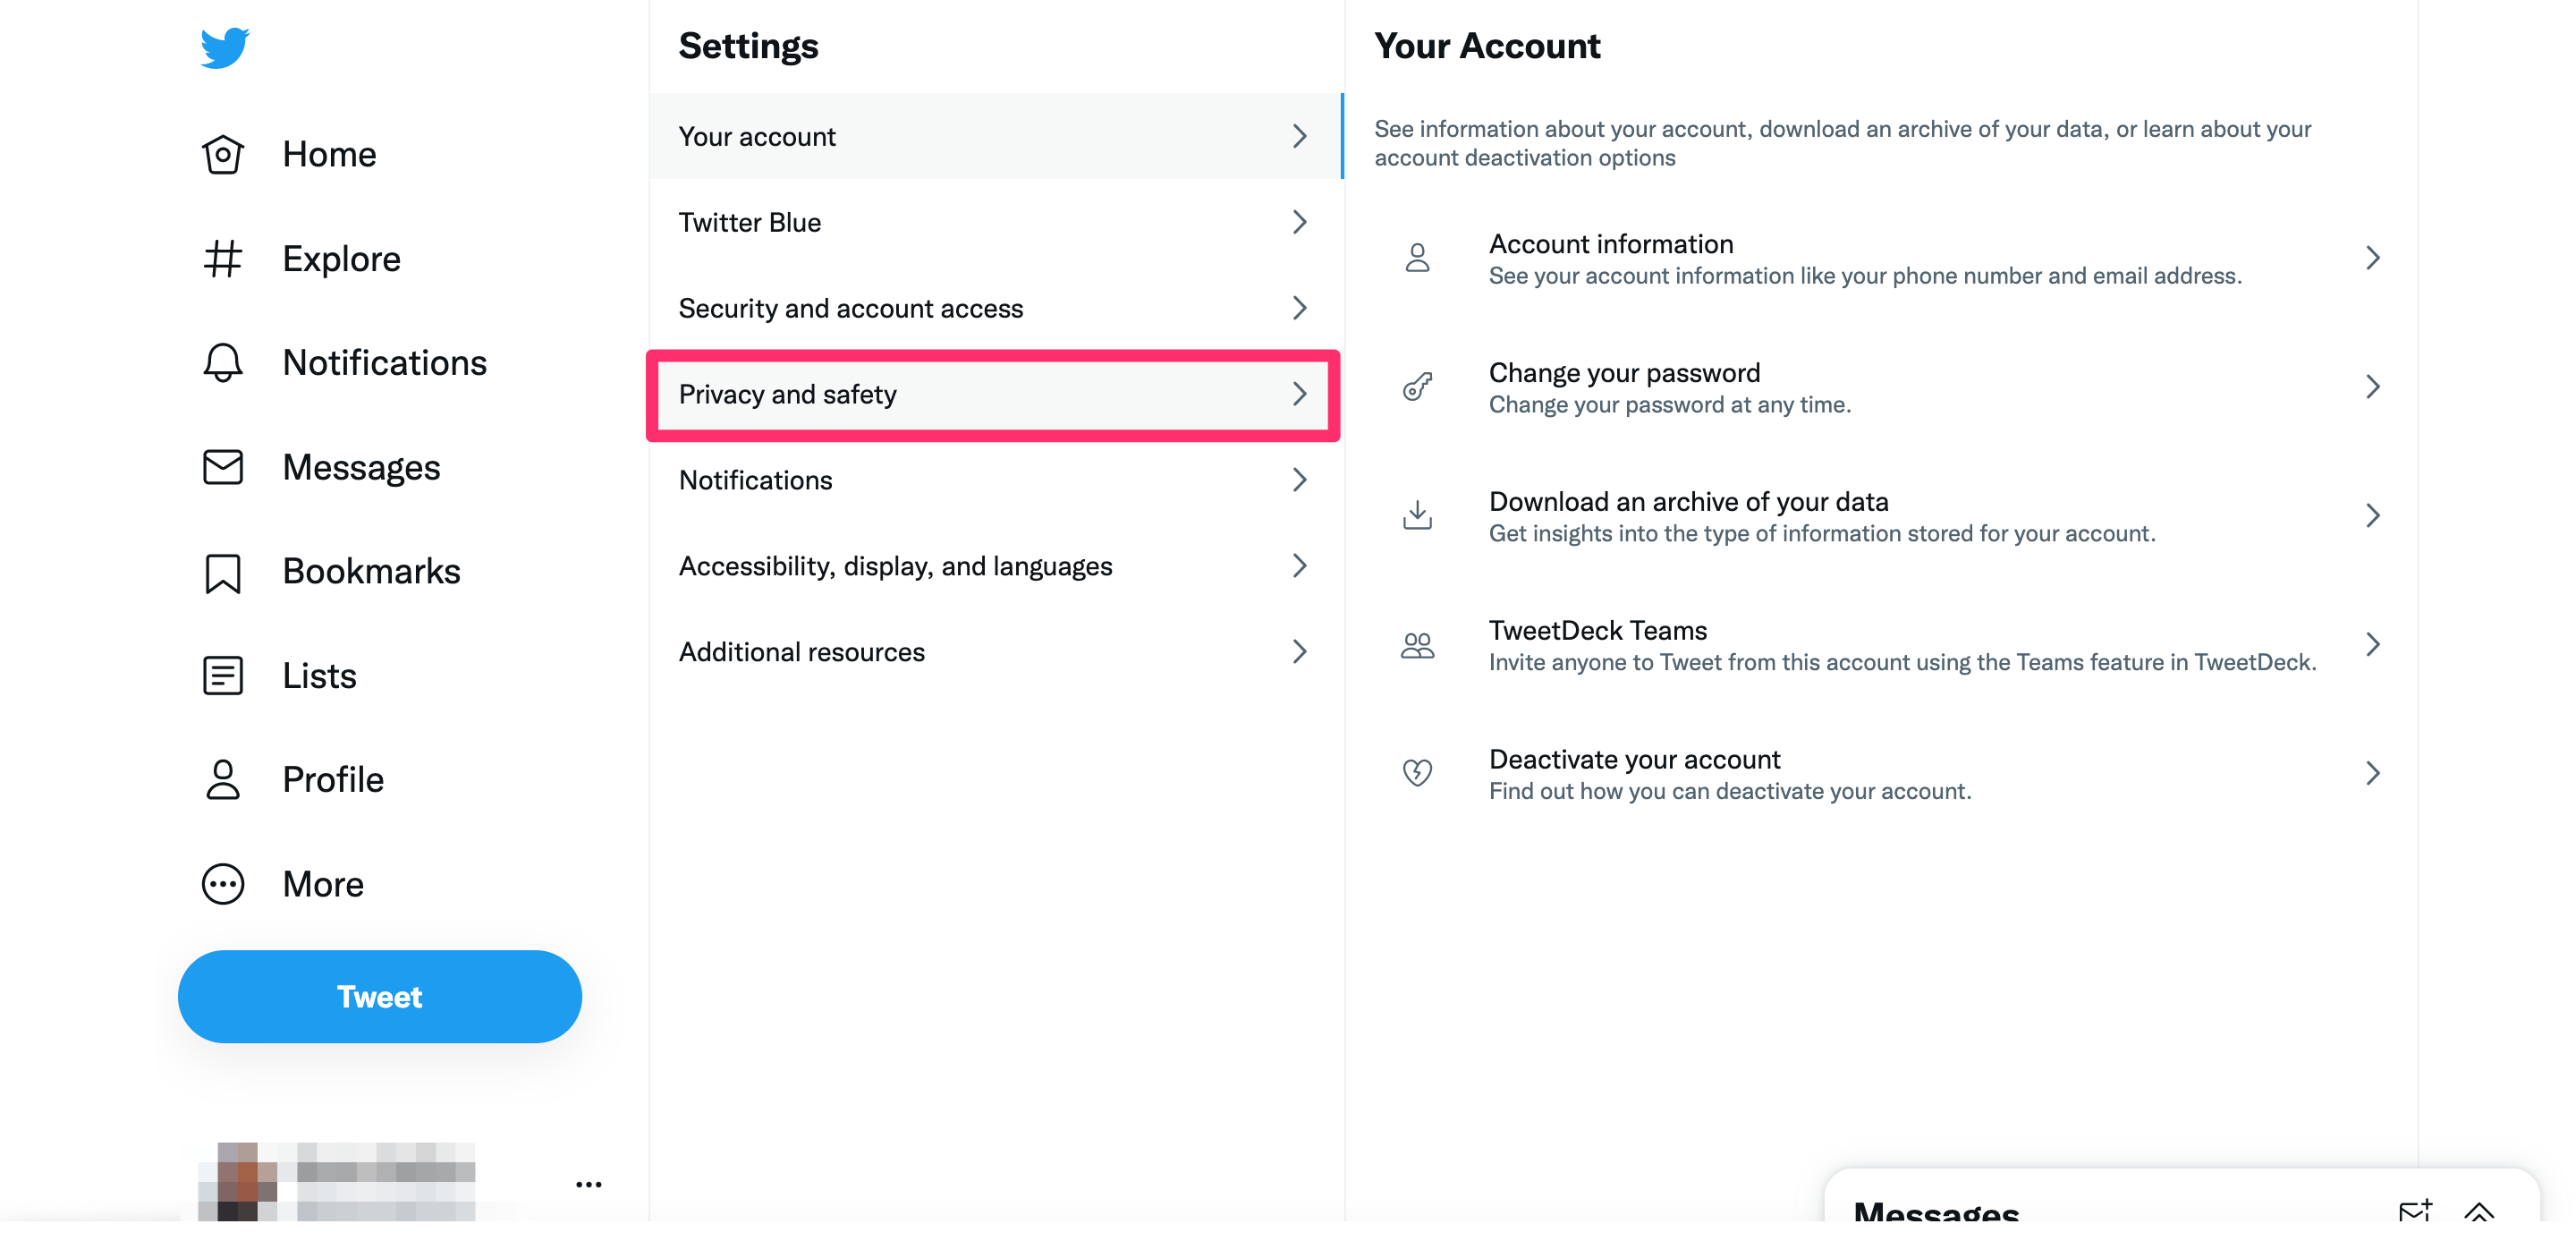The width and height of the screenshot is (2576, 1258).
Task: Click the Tweet compose button
Action: point(379,995)
